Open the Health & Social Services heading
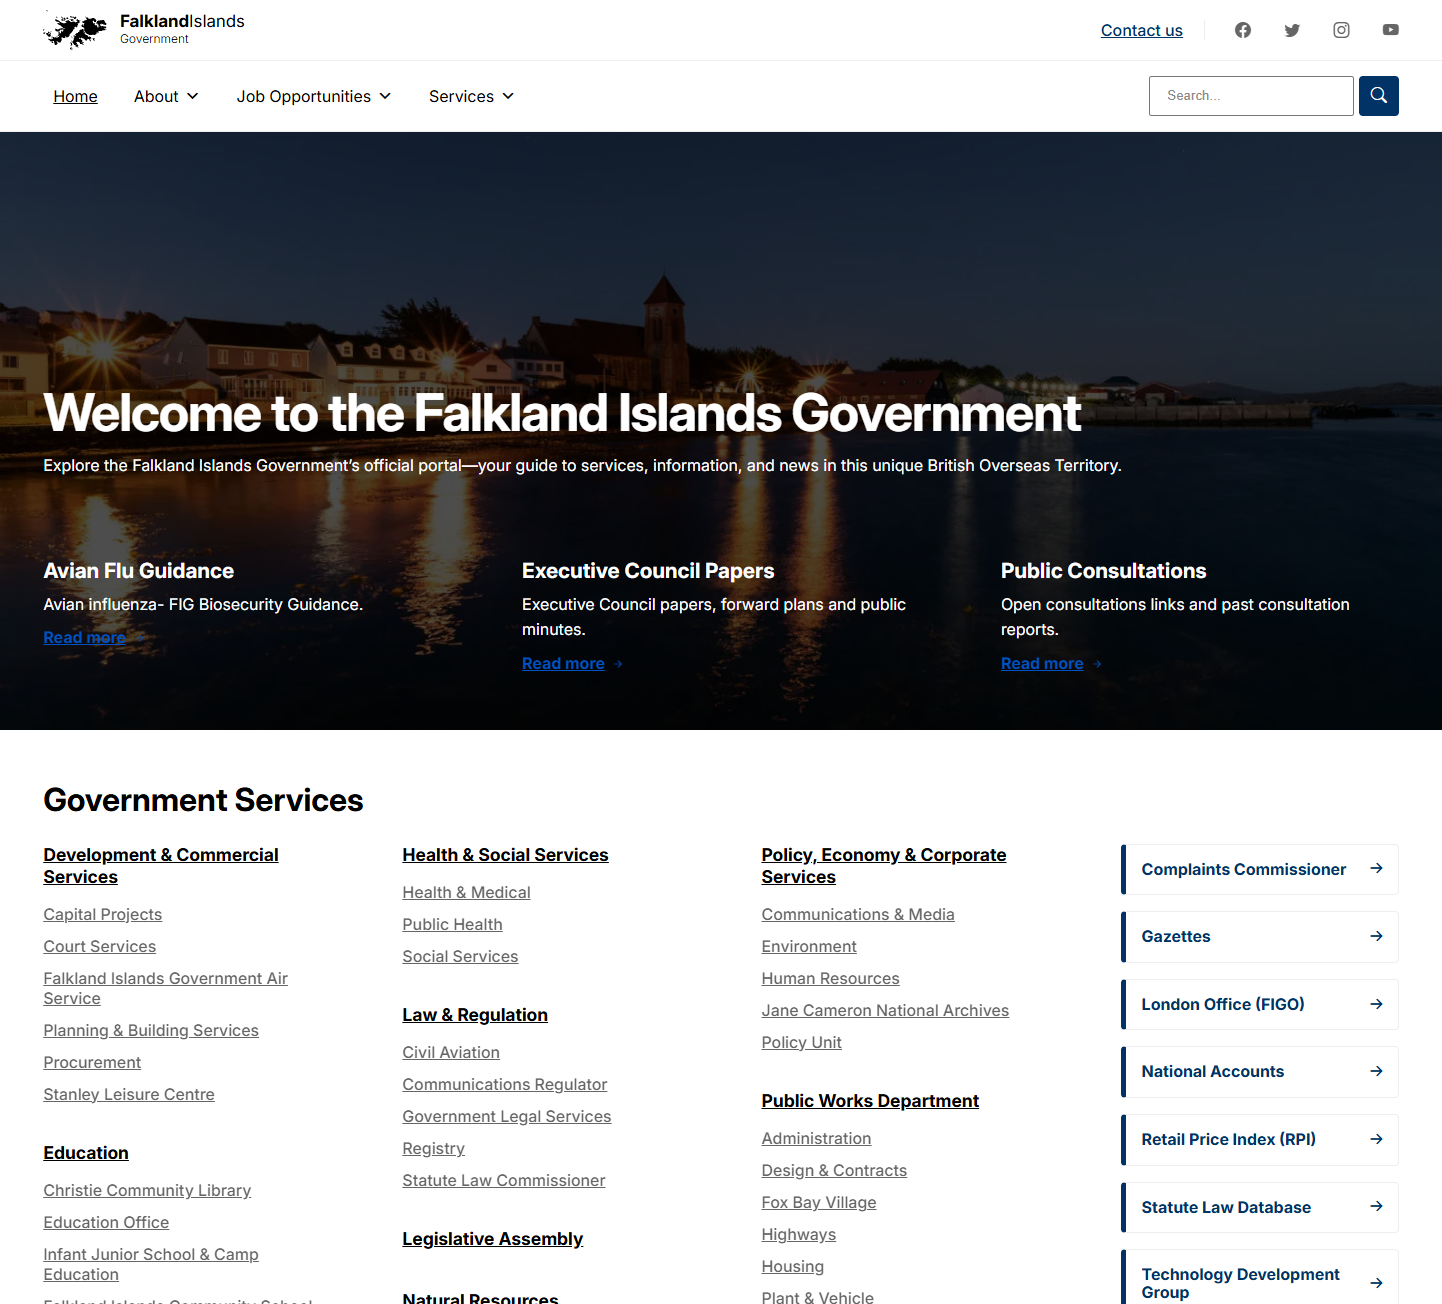 coord(505,855)
